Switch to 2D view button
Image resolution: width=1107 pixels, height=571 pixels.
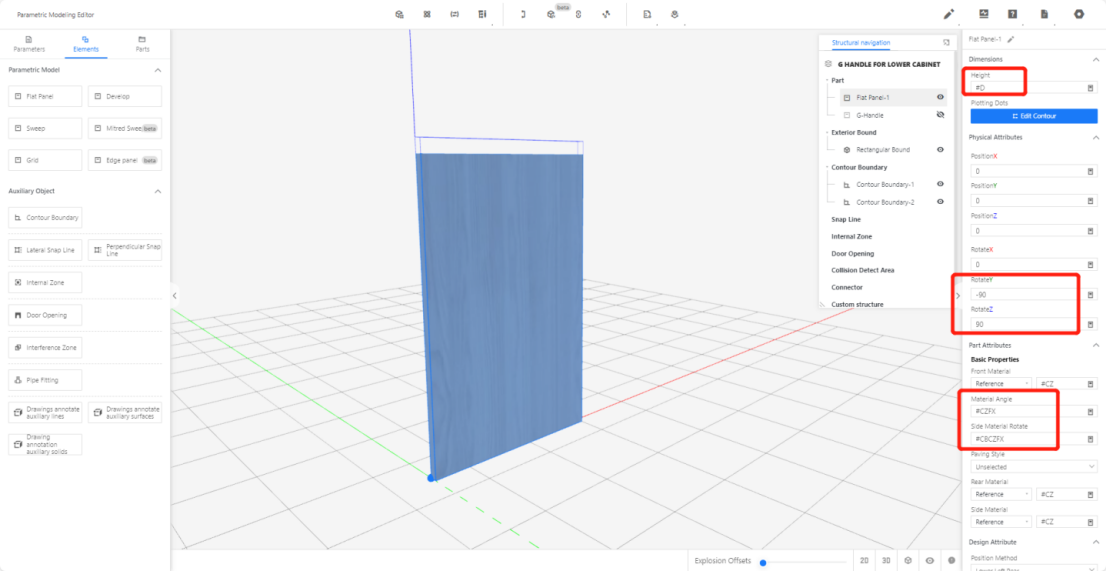coord(863,561)
